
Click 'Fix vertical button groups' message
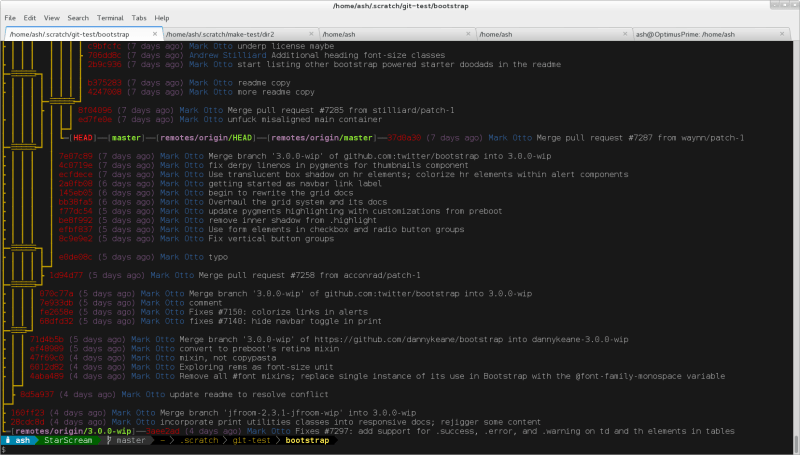[271, 239]
